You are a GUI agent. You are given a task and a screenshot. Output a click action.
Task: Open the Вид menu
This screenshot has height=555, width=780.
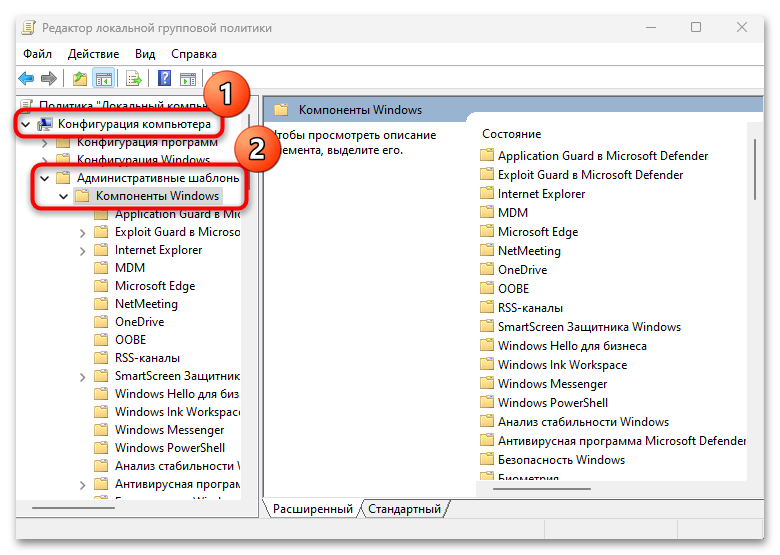pos(145,54)
